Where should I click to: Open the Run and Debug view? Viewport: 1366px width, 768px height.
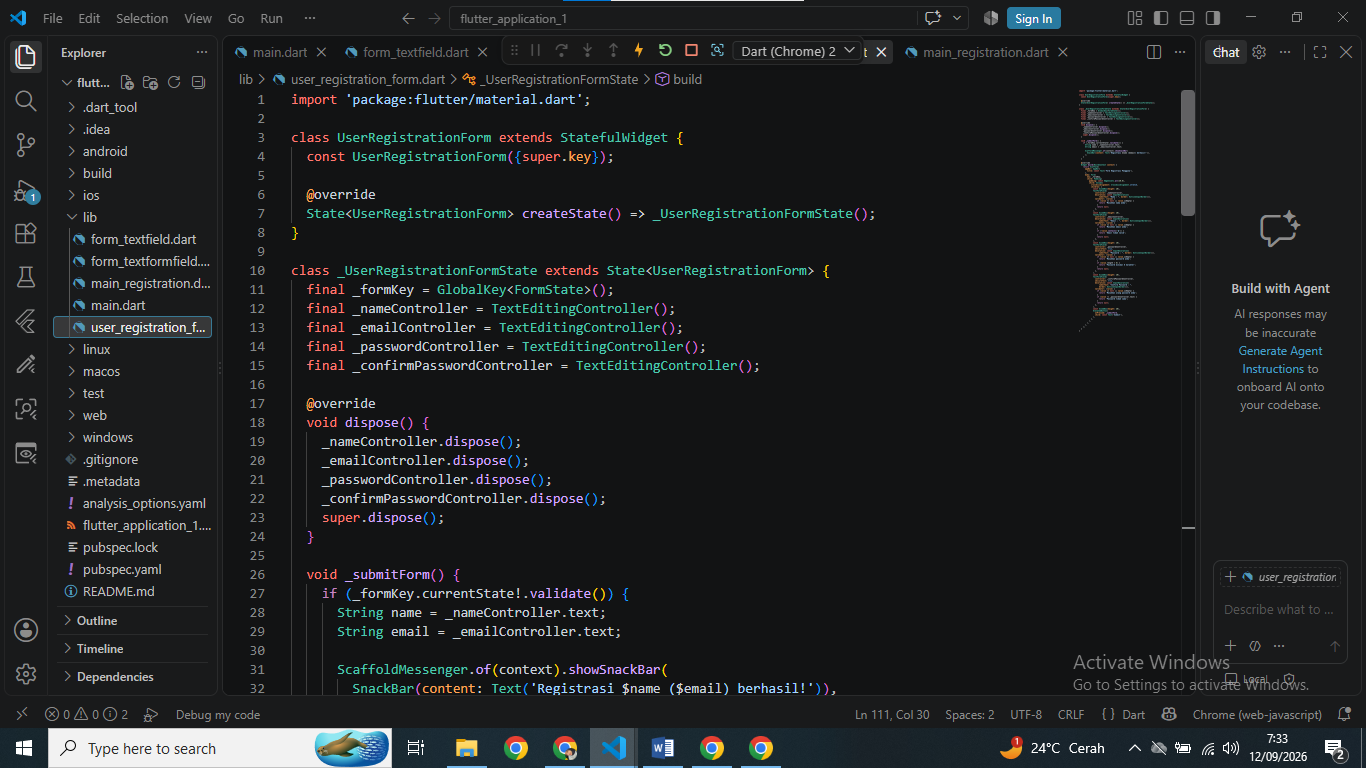(26, 191)
